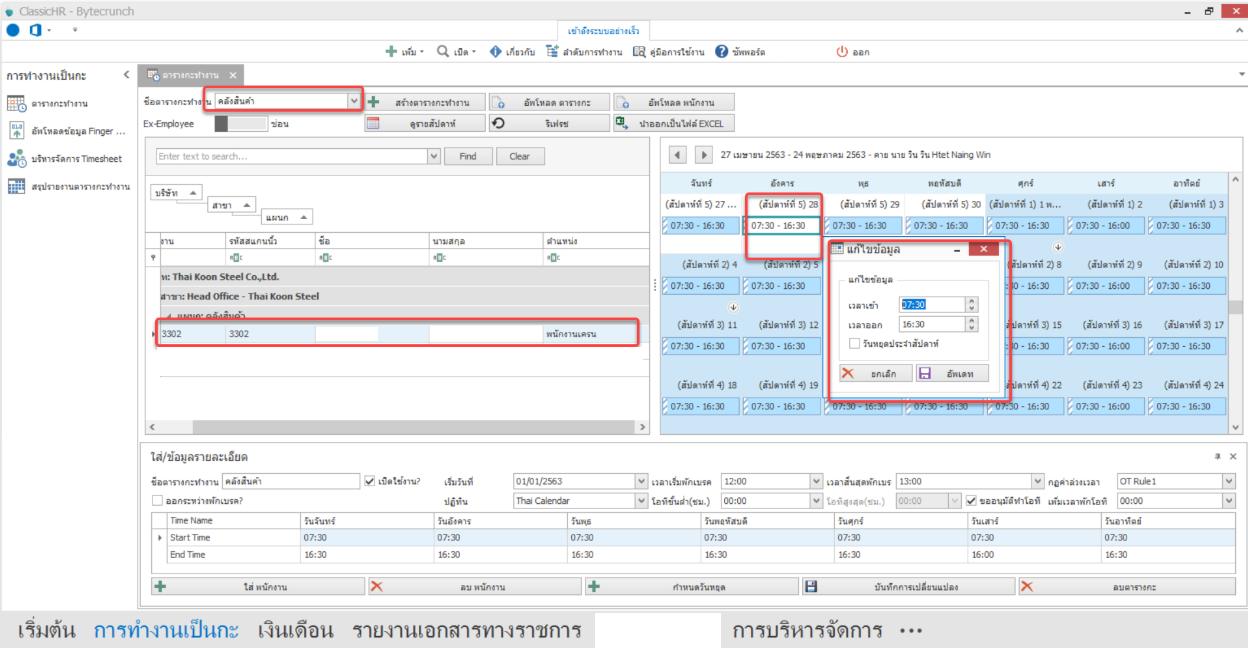Open the search box dropdown arrow
The image size is (1248, 648).
tap(433, 156)
